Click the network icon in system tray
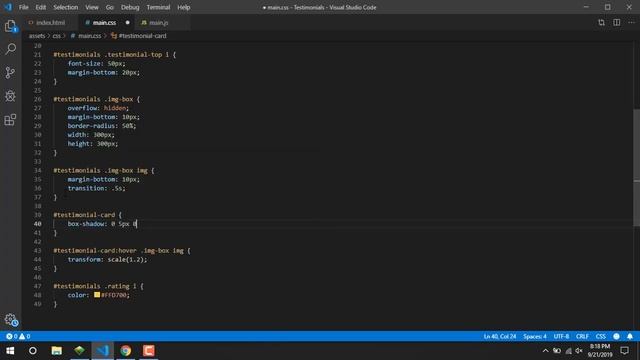Image resolution: width=640 pixels, height=360 pixels. pyautogui.click(x=568, y=351)
